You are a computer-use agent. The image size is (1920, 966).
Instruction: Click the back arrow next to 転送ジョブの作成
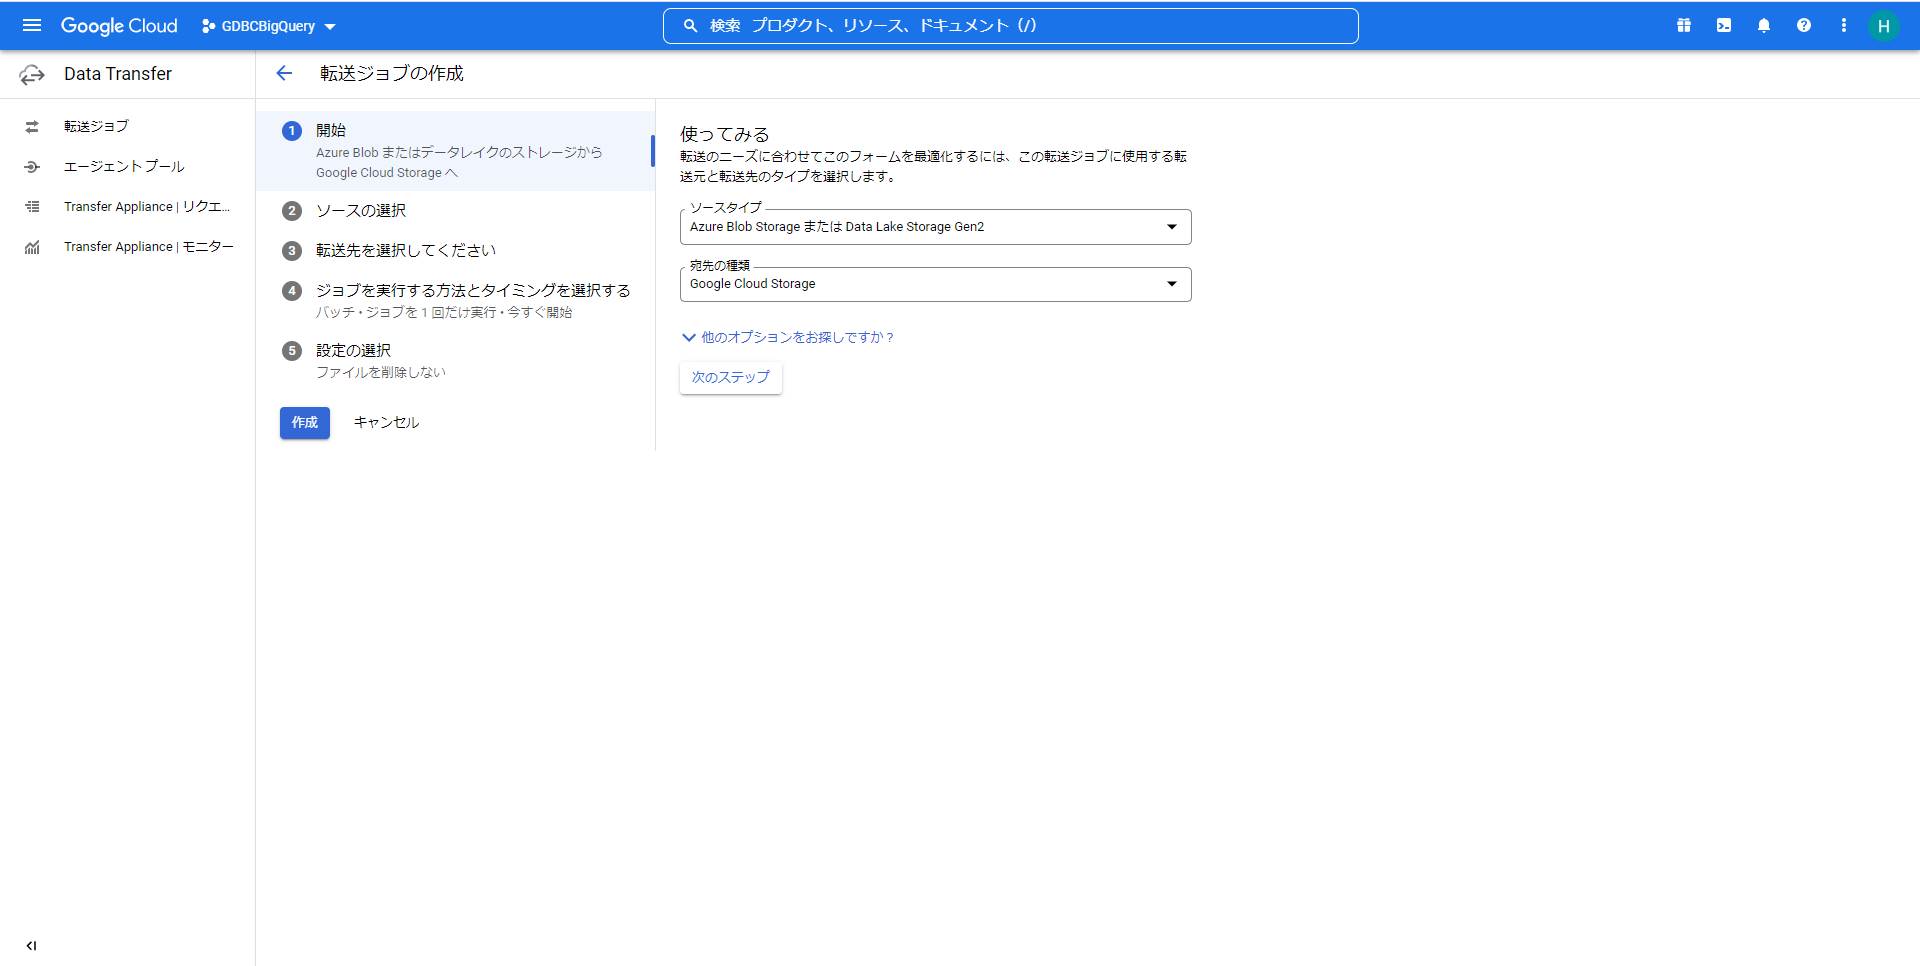[284, 73]
